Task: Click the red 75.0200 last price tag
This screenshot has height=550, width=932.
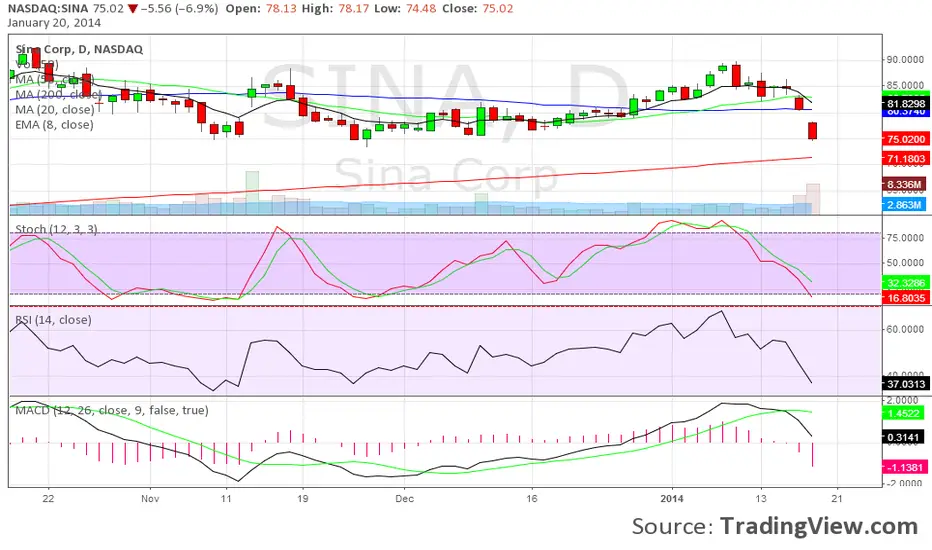Action: [905, 139]
